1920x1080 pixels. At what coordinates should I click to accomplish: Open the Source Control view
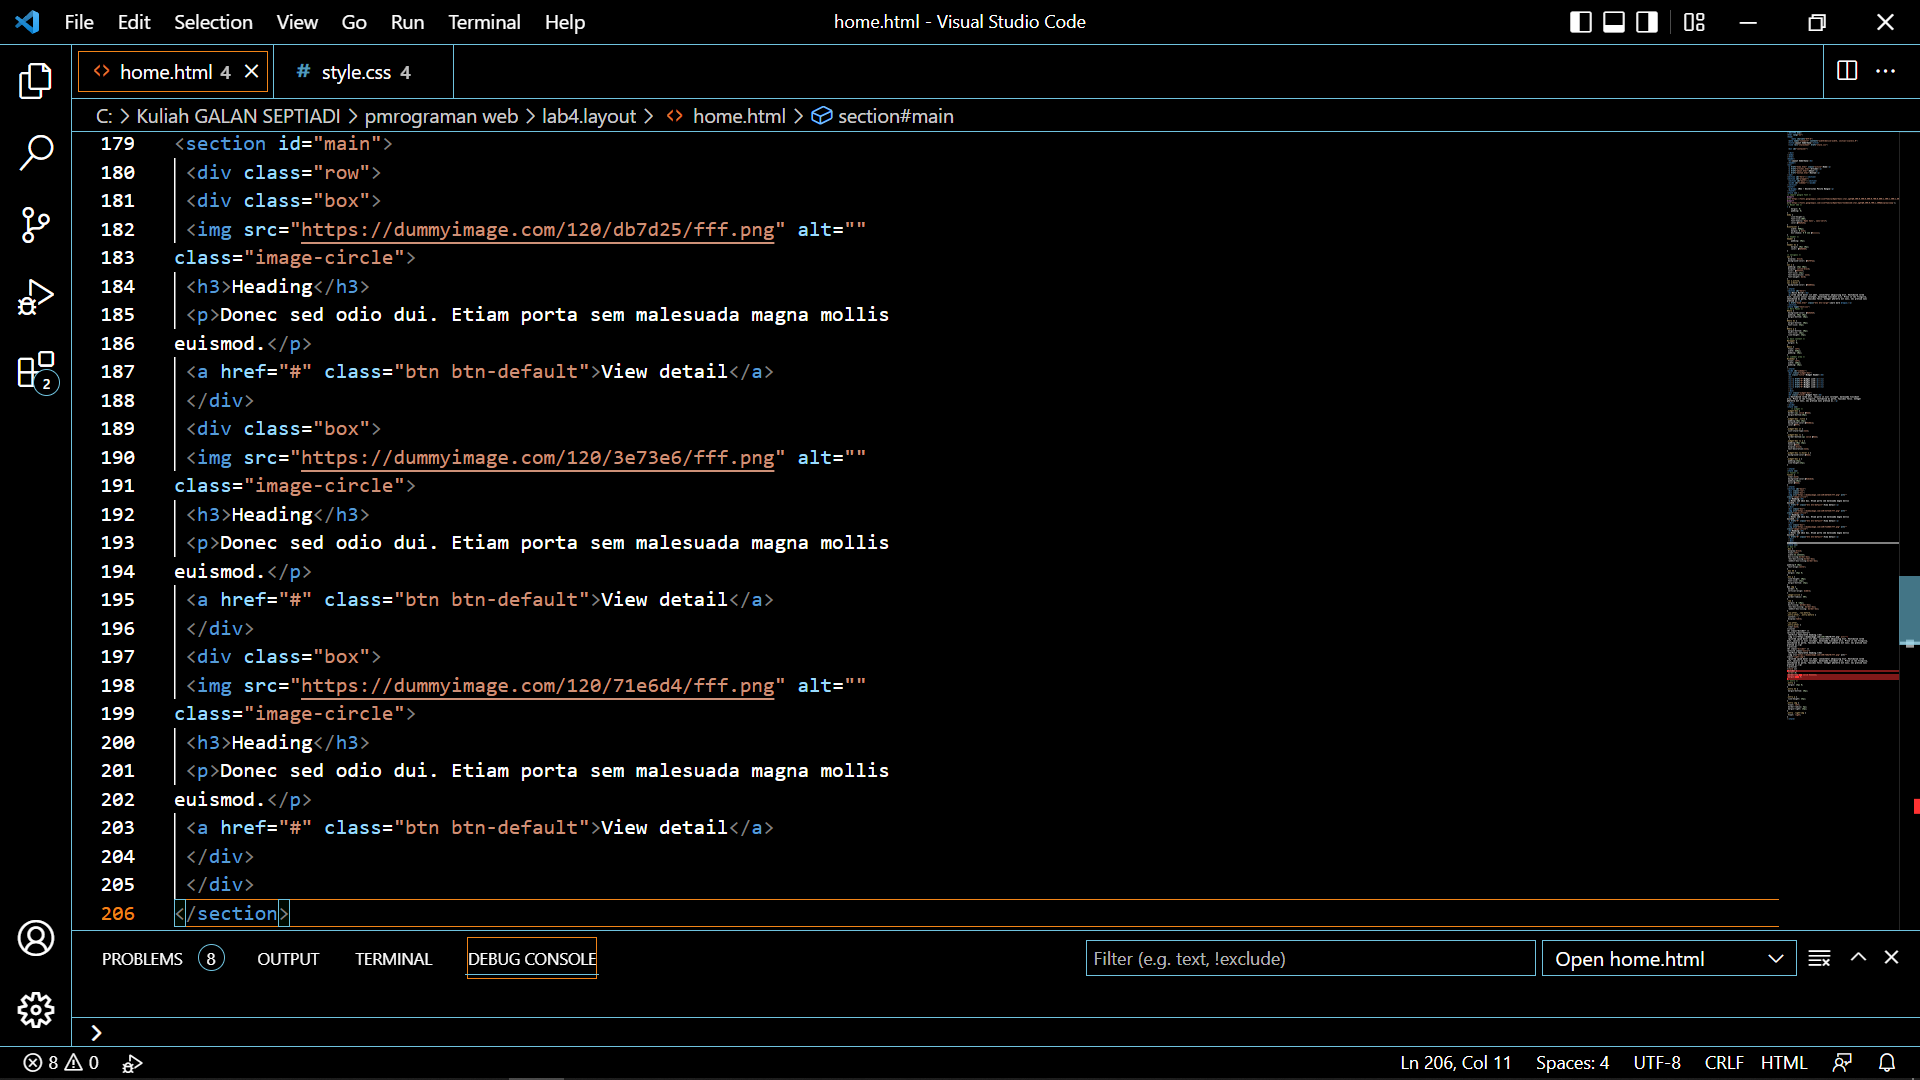pyautogui.click(x=36, y=225)
